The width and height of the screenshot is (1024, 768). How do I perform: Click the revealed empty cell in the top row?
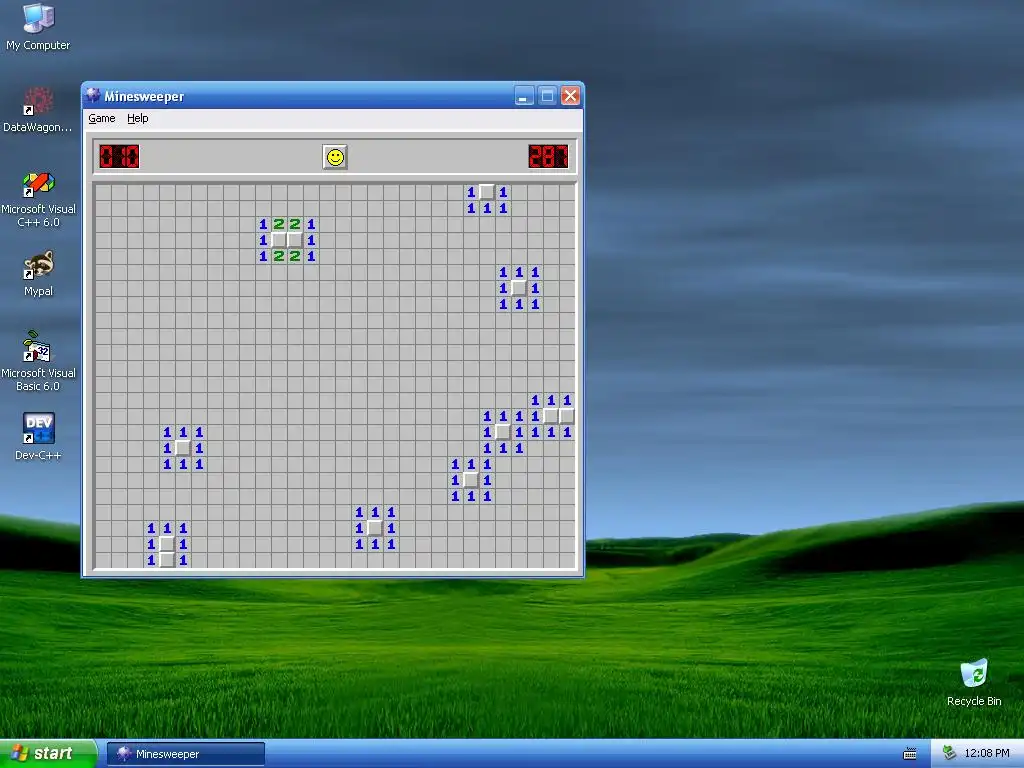(487, 192)
